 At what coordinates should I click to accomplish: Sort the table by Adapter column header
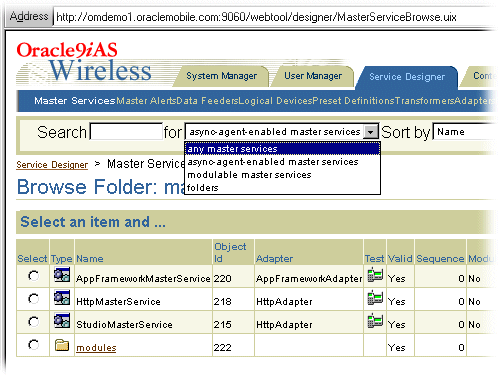[274, 259]
